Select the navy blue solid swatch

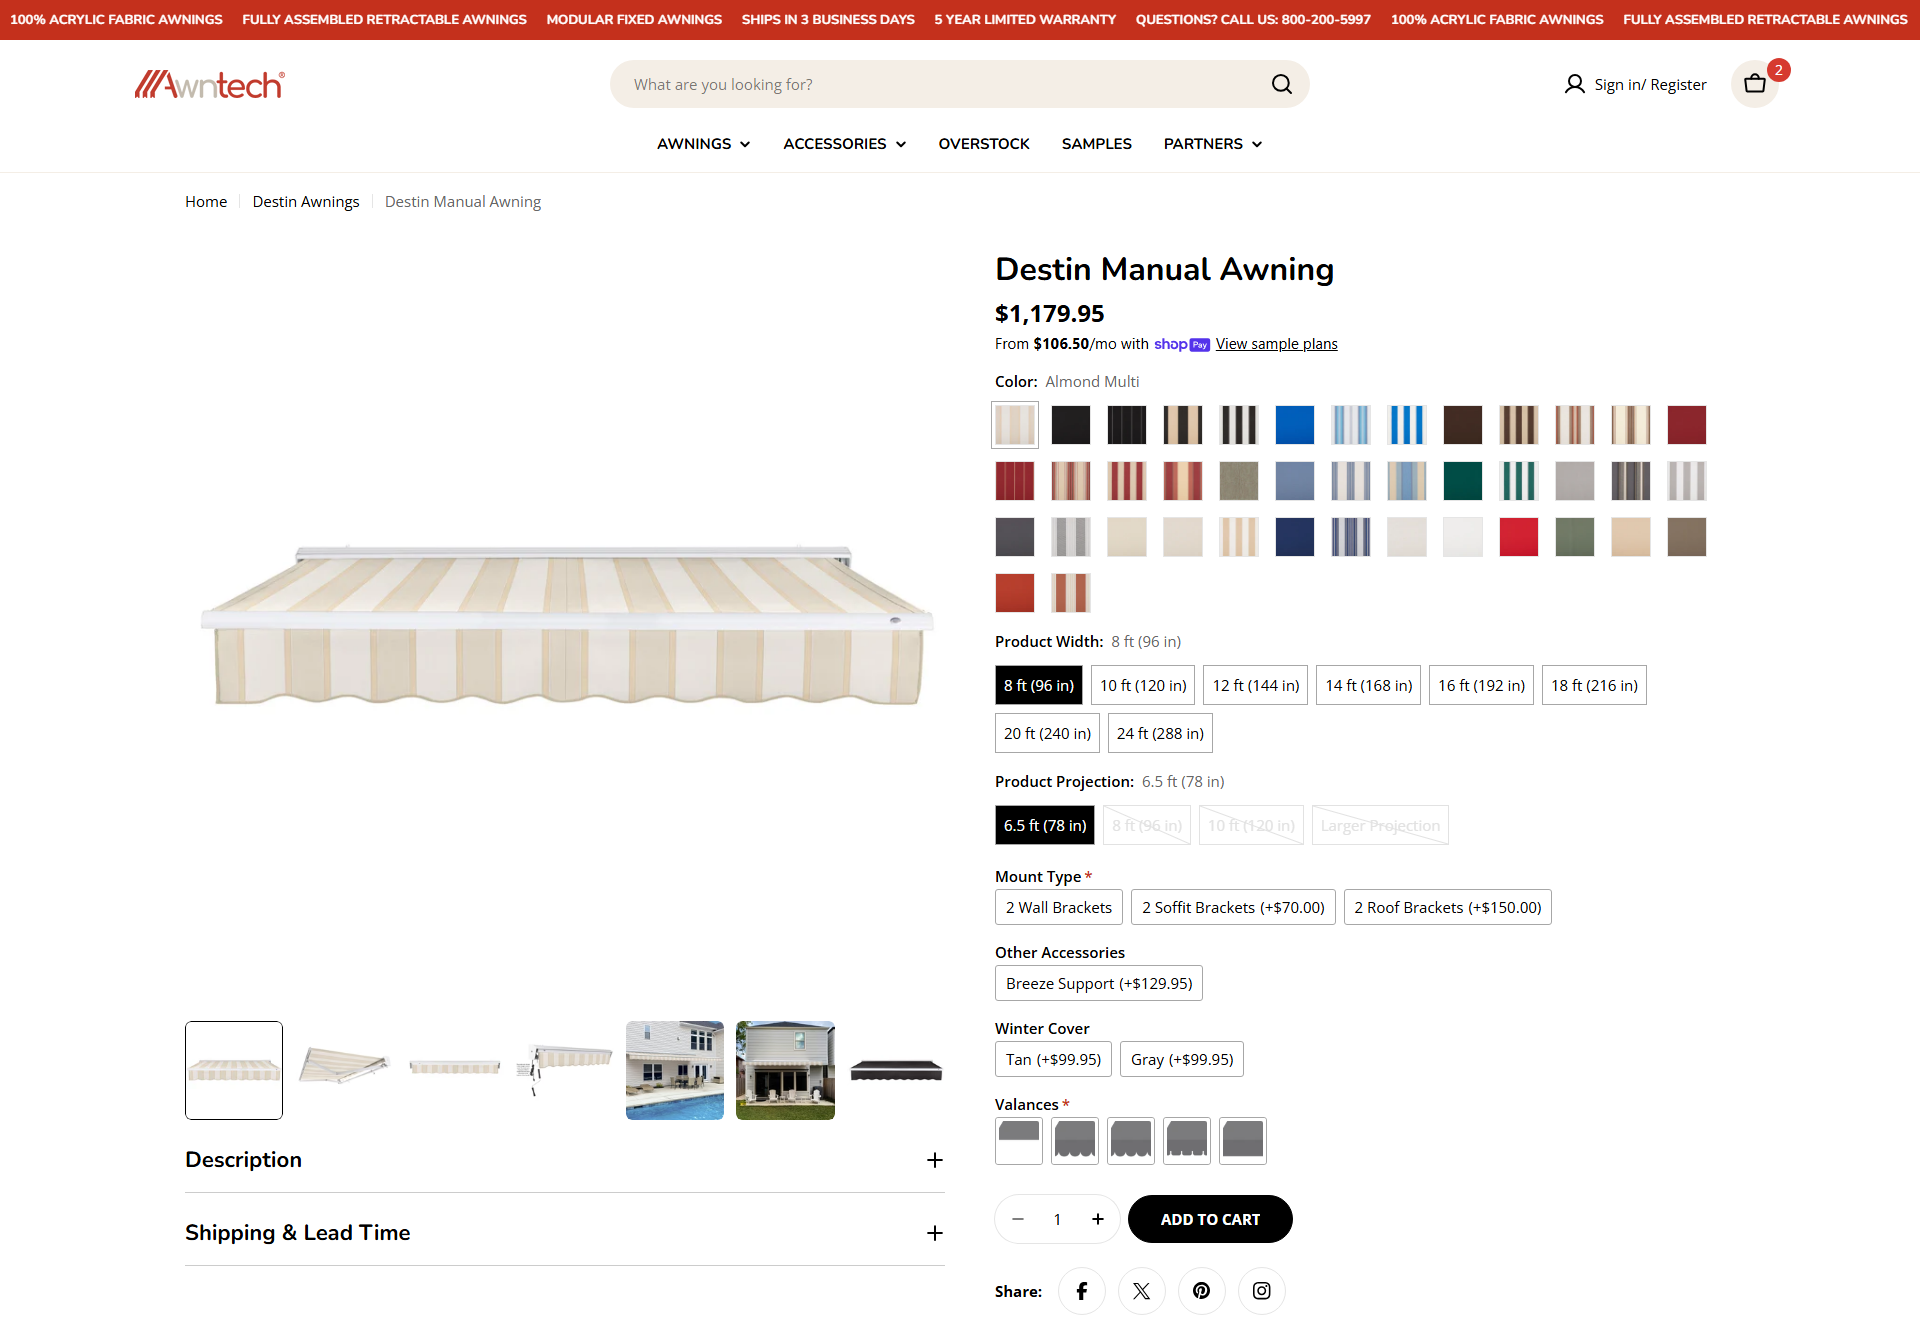1295,537
